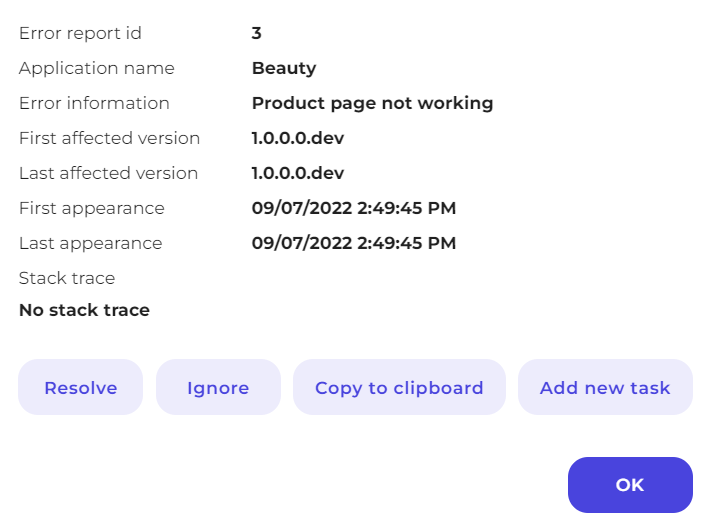Click the 'Stack trace' label

coord(67,278)
